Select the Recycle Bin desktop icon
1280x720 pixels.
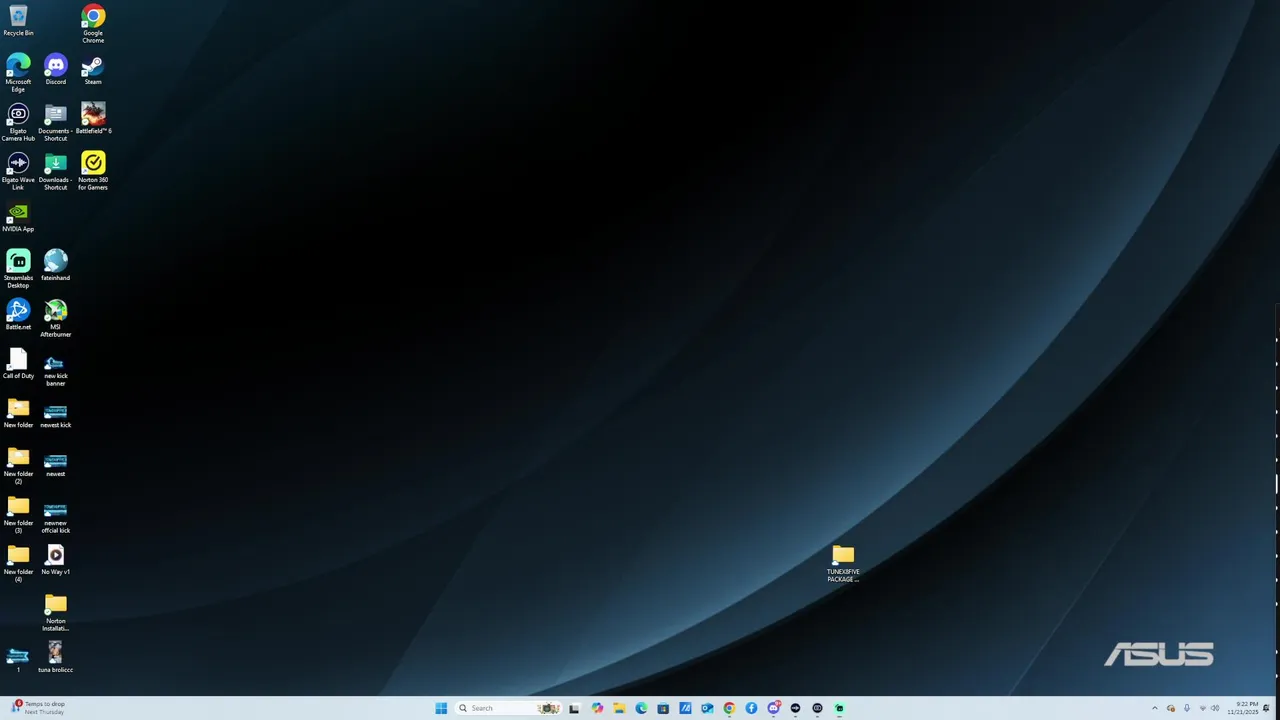(18, 20)
